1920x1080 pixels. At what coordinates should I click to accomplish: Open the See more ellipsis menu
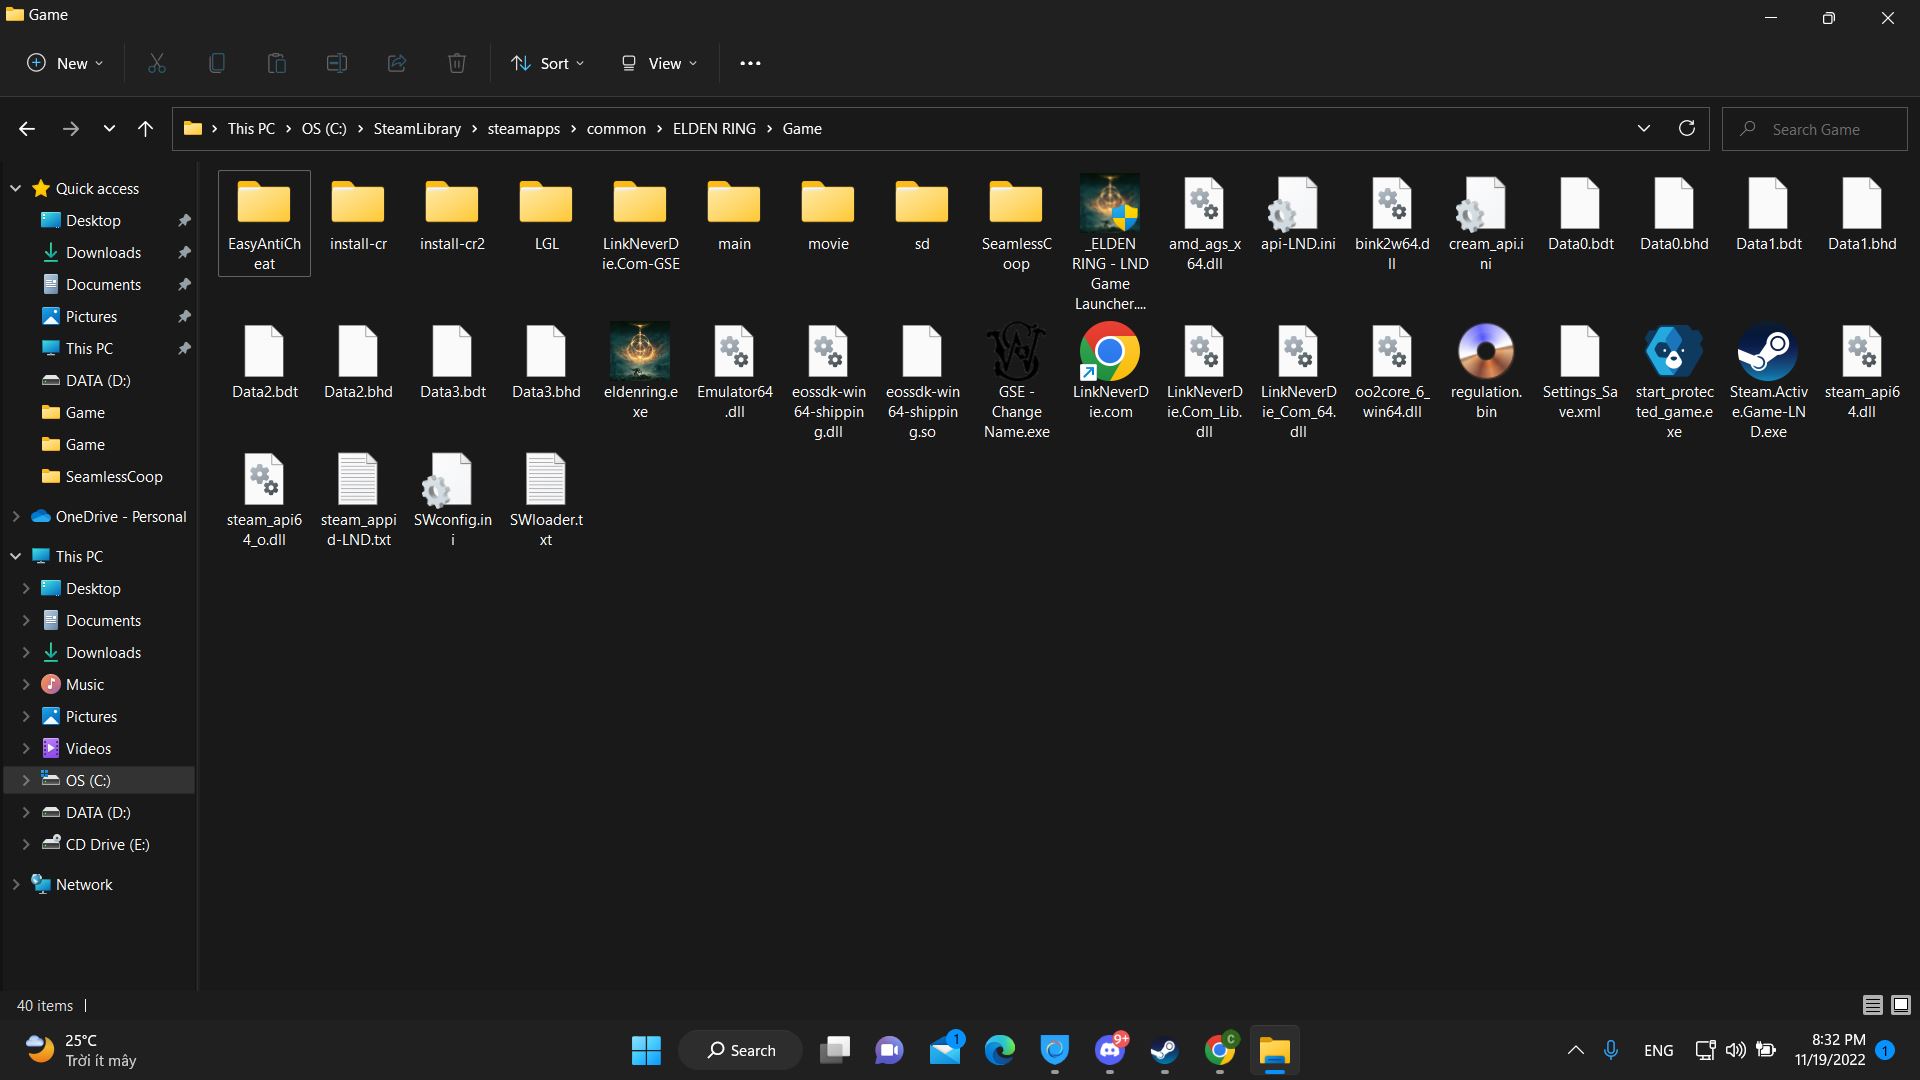(750, 63)
